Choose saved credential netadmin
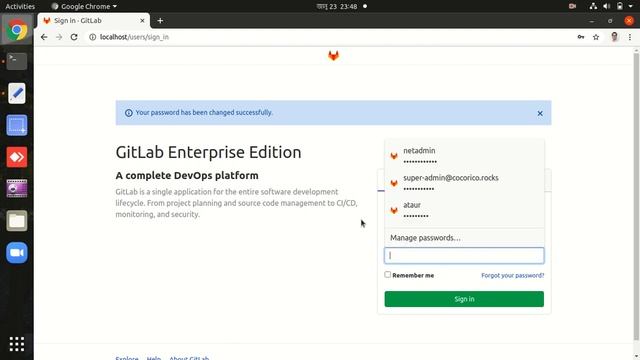 pos(464,156)
